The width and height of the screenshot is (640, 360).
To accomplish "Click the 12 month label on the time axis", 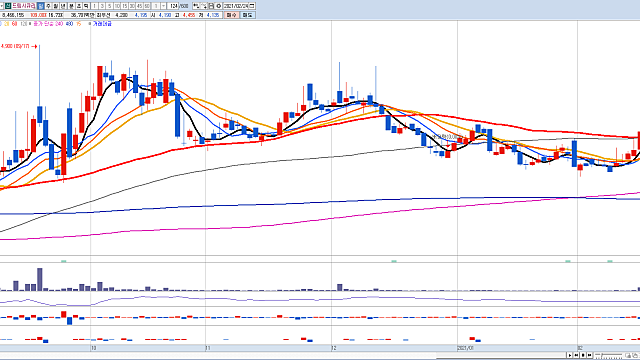I will 334,348.
